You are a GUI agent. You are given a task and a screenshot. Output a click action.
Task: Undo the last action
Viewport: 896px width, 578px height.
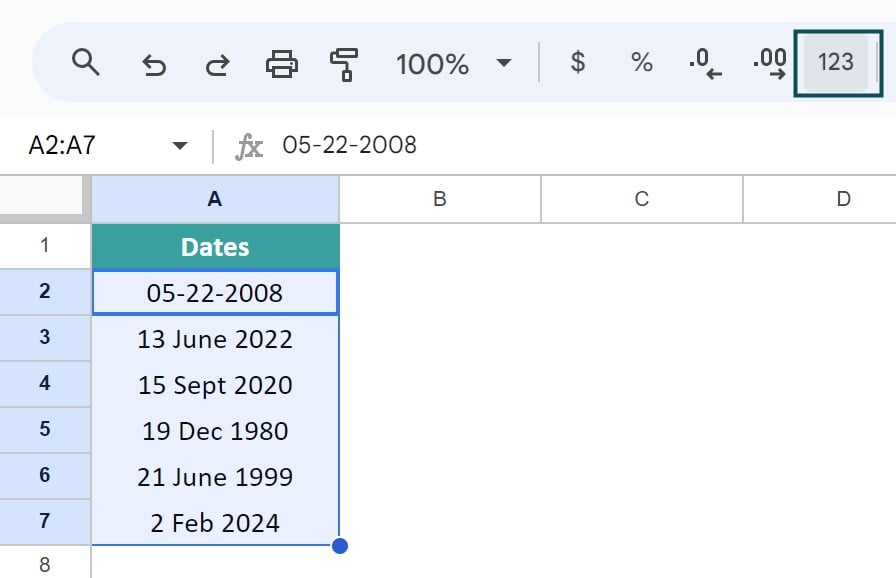point(154,65)
